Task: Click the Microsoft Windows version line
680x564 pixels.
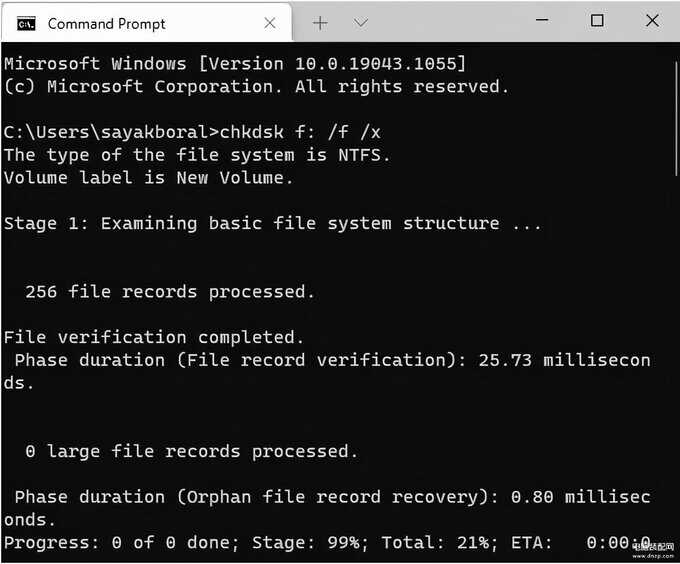Action: click(x=235, y=64)
